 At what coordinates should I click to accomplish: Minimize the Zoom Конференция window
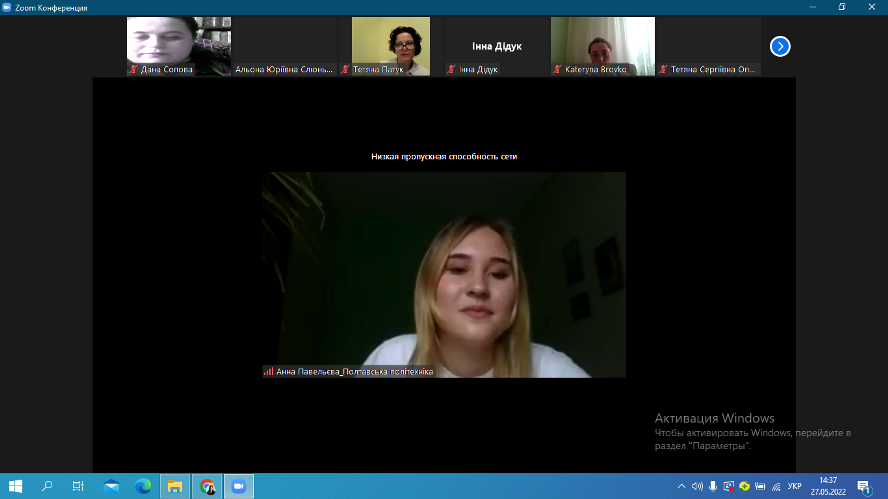(813, 7)
